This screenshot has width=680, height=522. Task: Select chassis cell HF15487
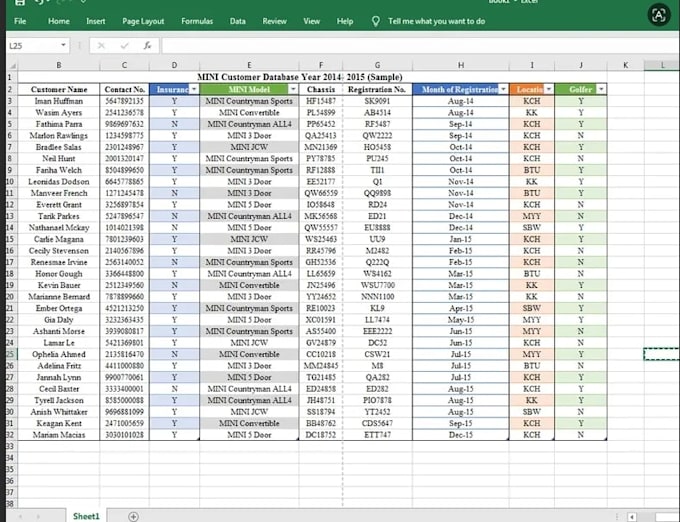point(320,101)
